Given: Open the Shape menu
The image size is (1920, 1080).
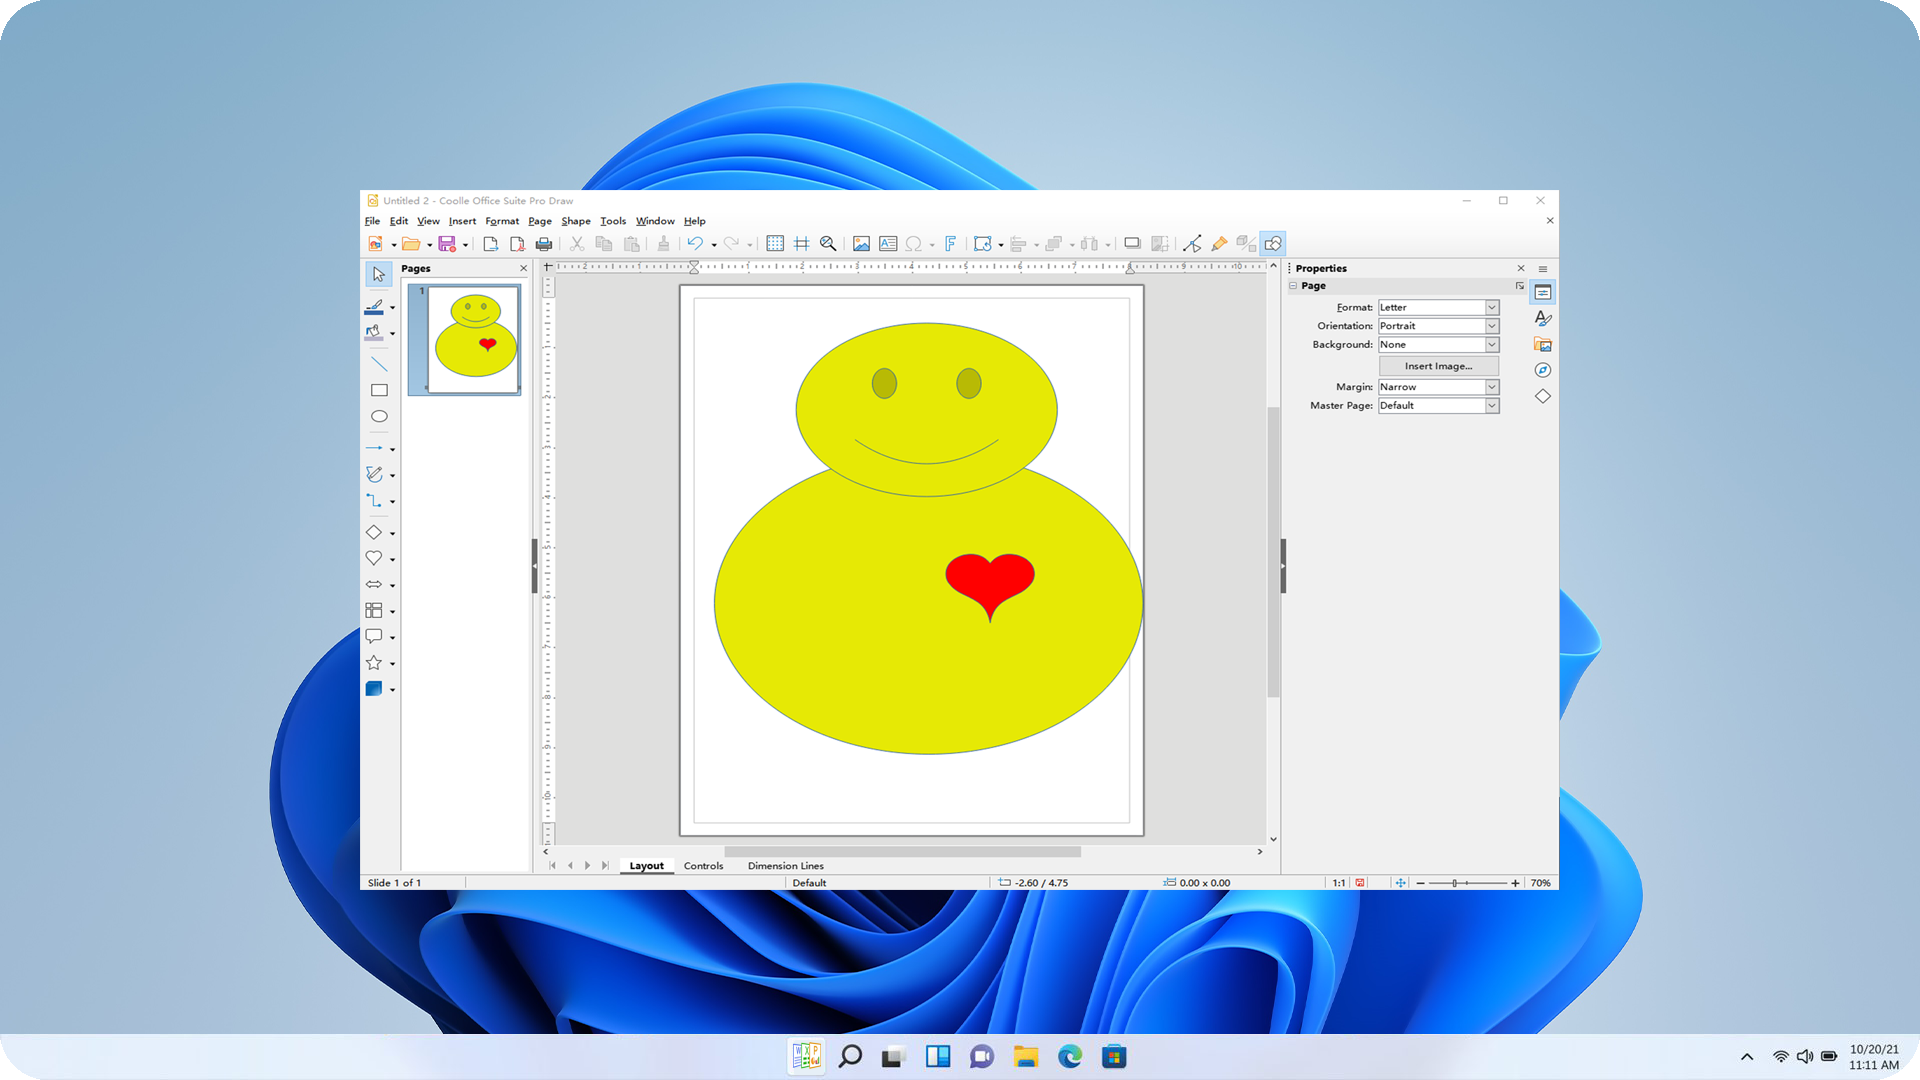Looking at the screenshot, I should [575, 221].
